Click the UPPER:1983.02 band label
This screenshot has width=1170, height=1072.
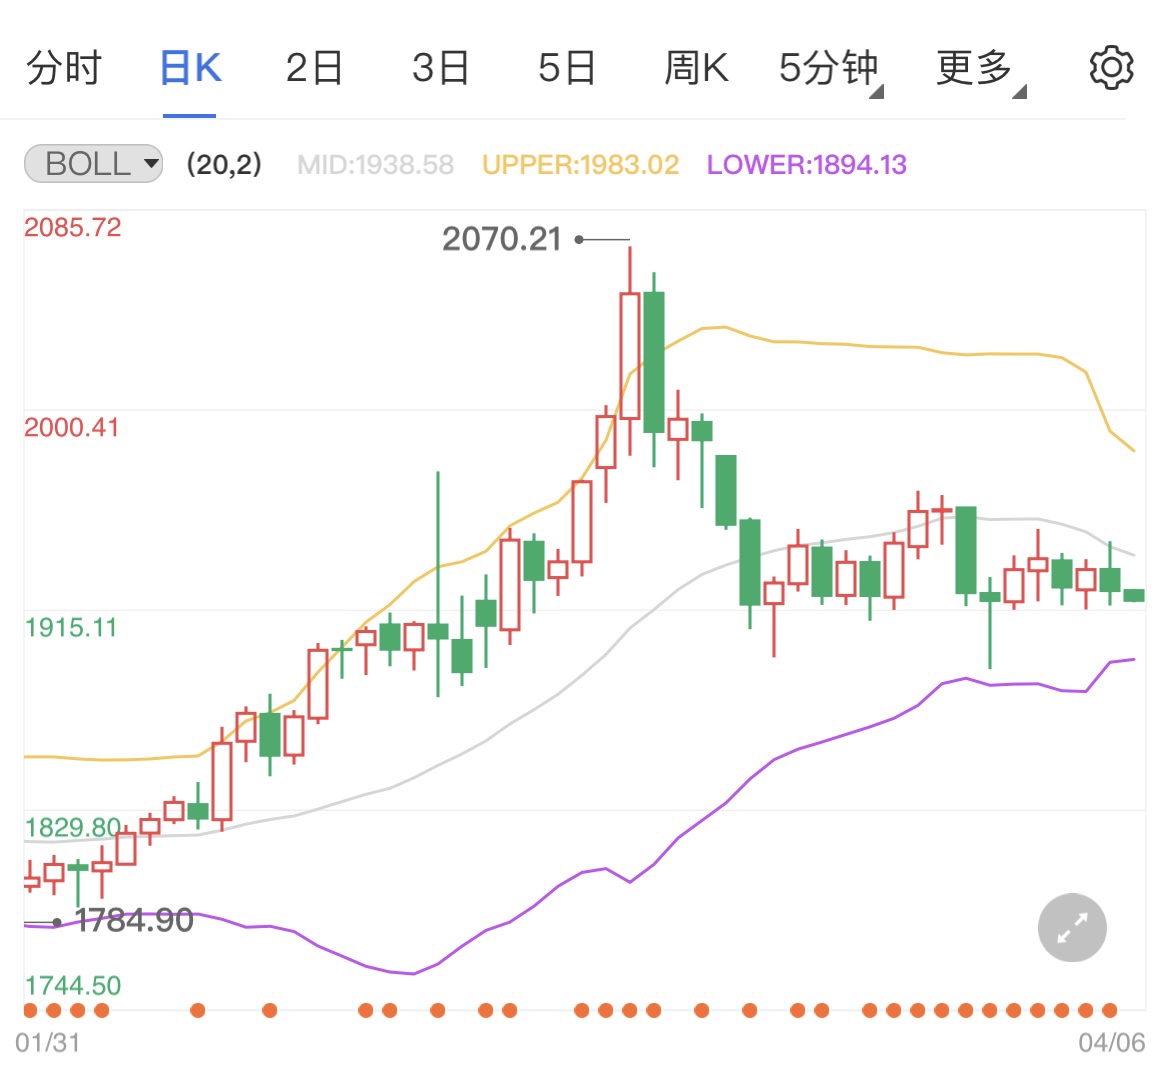[x=580, y=163]
